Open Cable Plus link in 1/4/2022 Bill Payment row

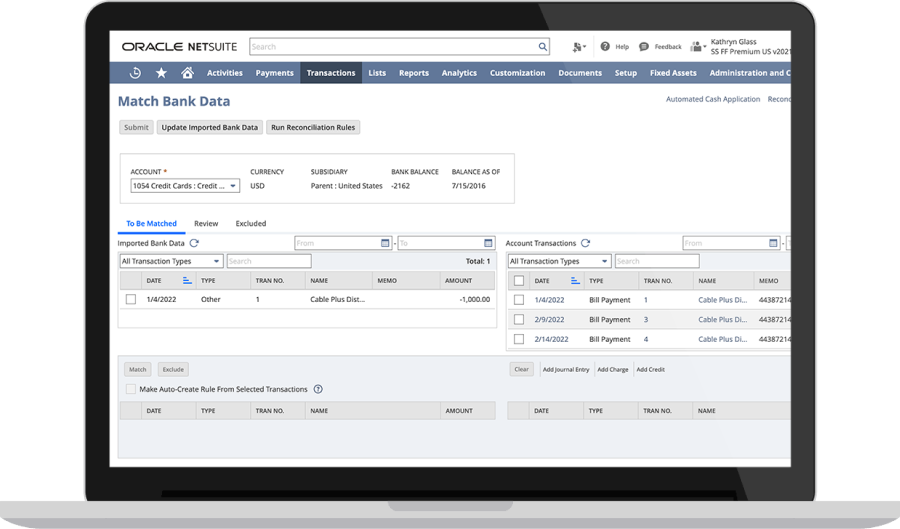tap(723, 299)
